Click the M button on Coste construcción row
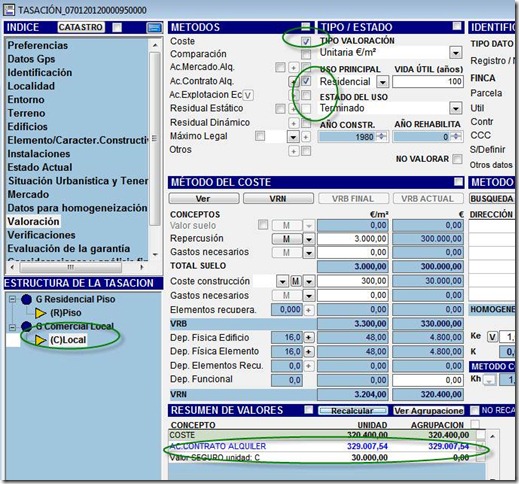This screenshot has height=484, width=519. pos(296,282)
